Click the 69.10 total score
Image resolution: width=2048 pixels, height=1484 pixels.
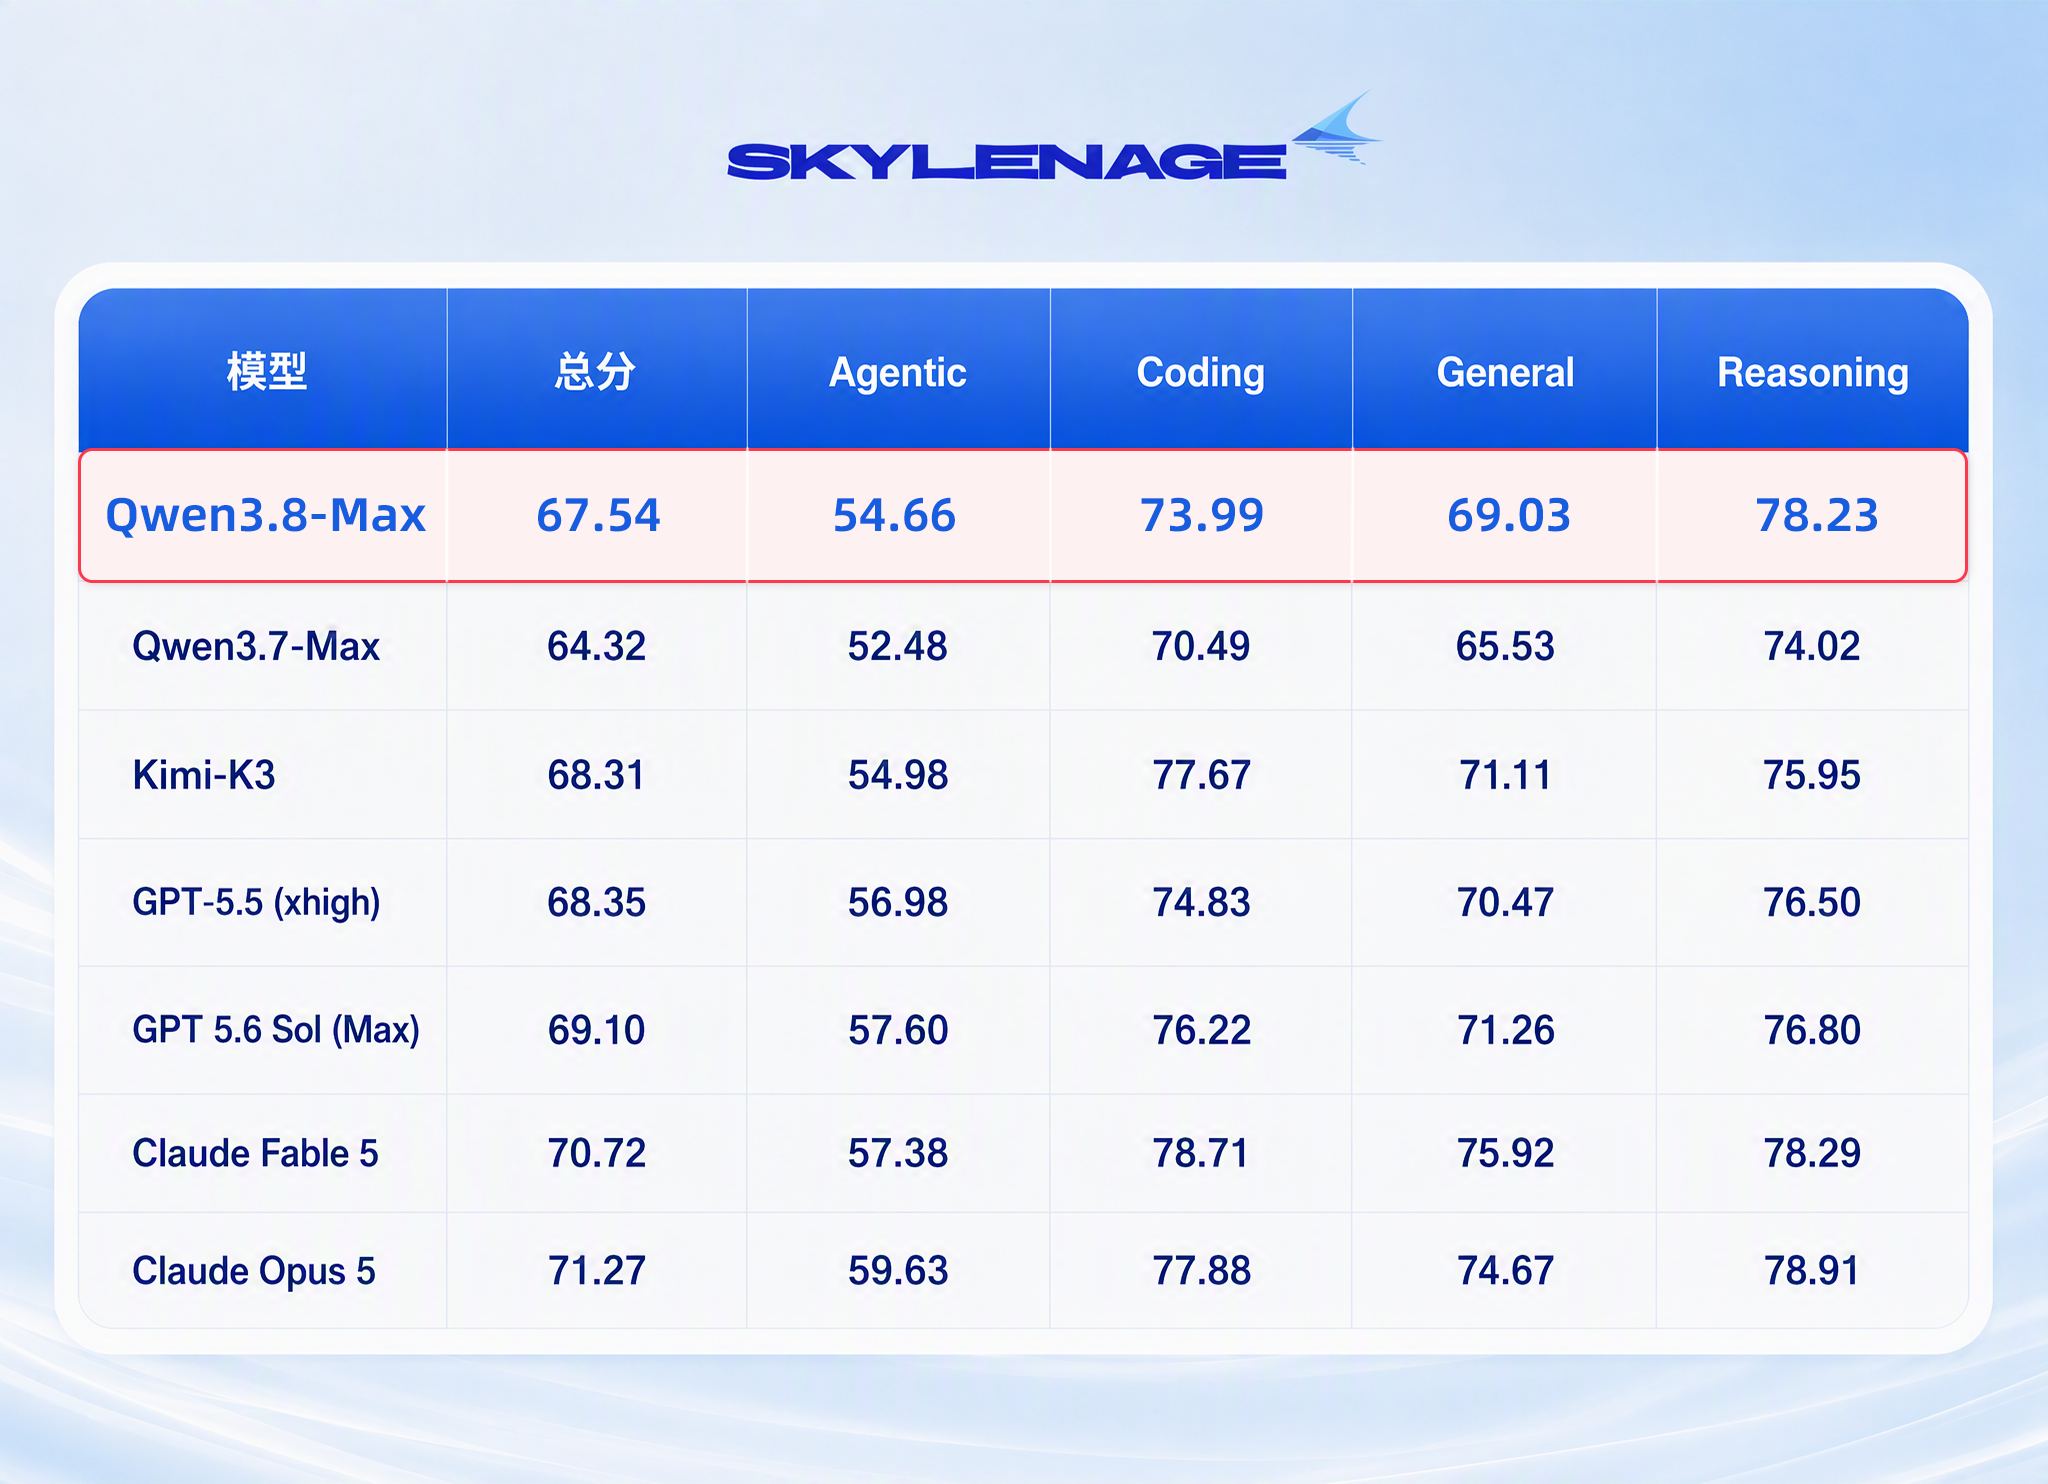(596, 1030)
